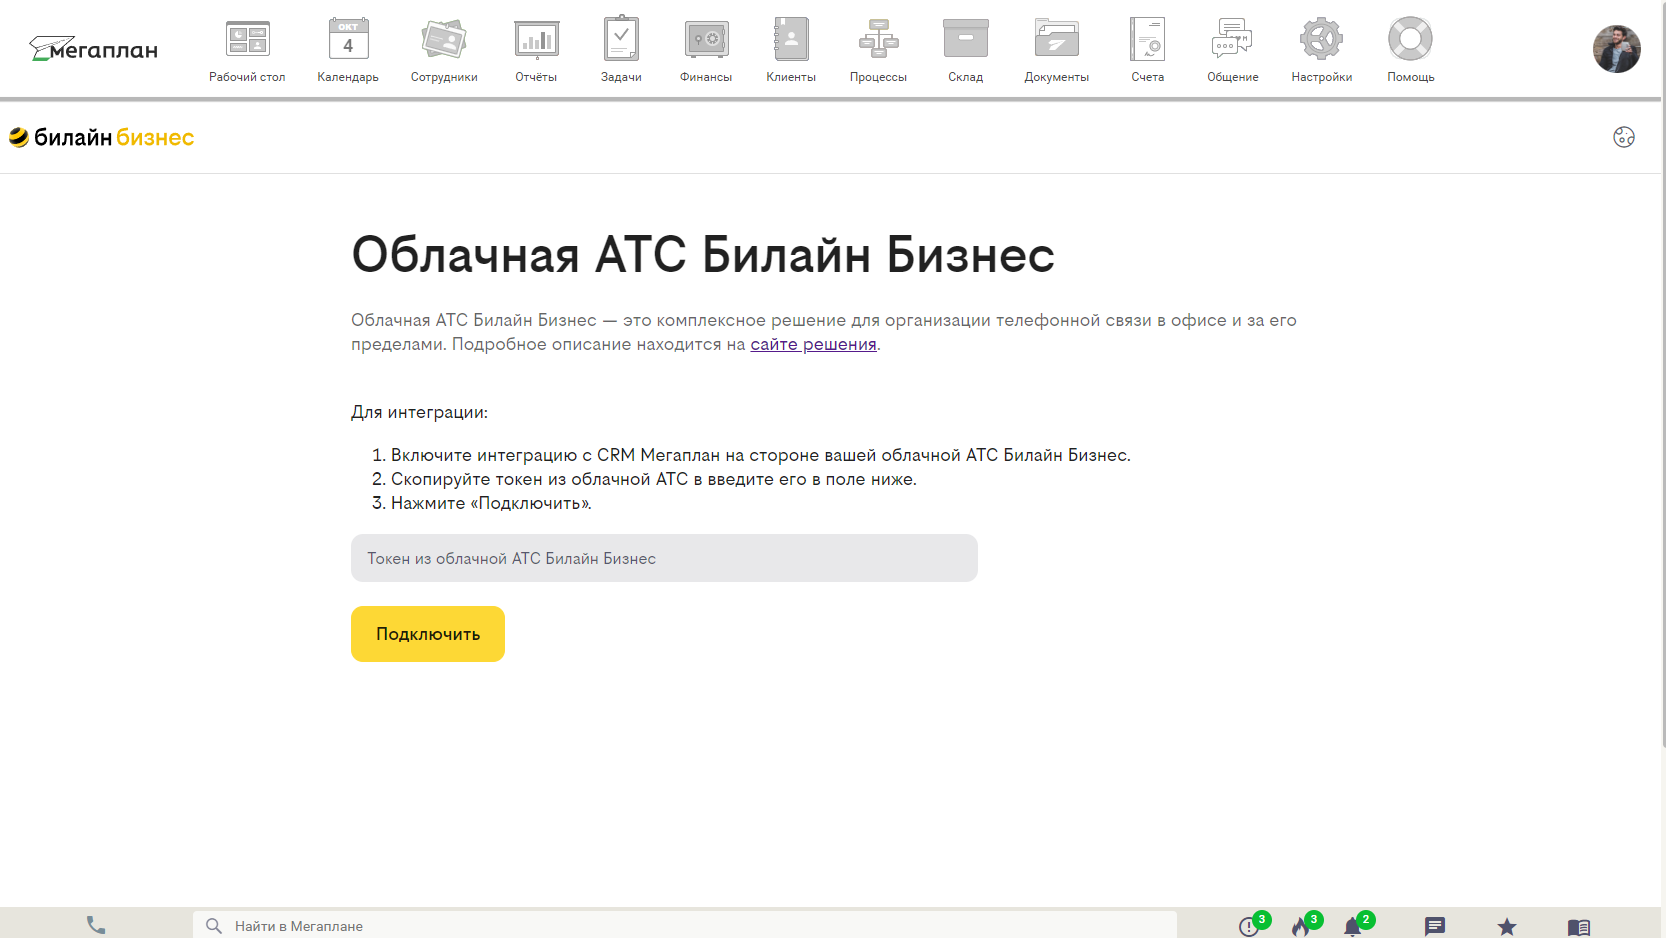Open notifications bell icon
The width and height of the screenshot is (1666, 938).
1354,925
